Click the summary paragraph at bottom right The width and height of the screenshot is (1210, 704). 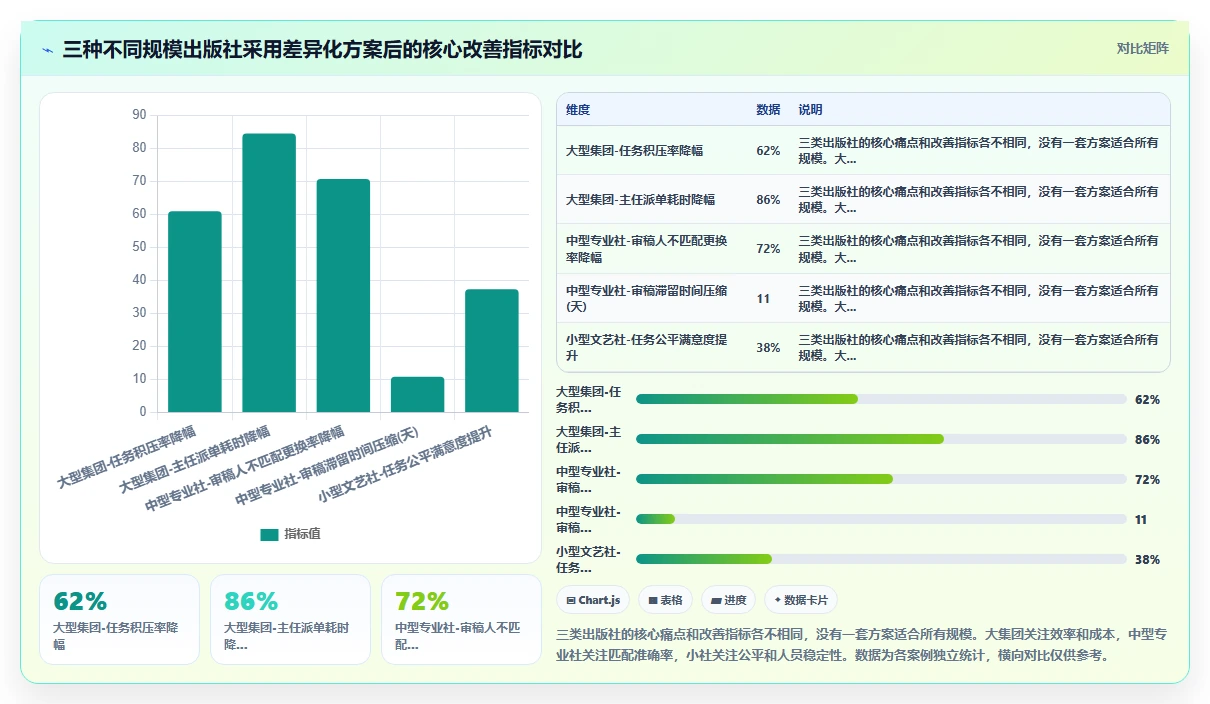(861, 645)
